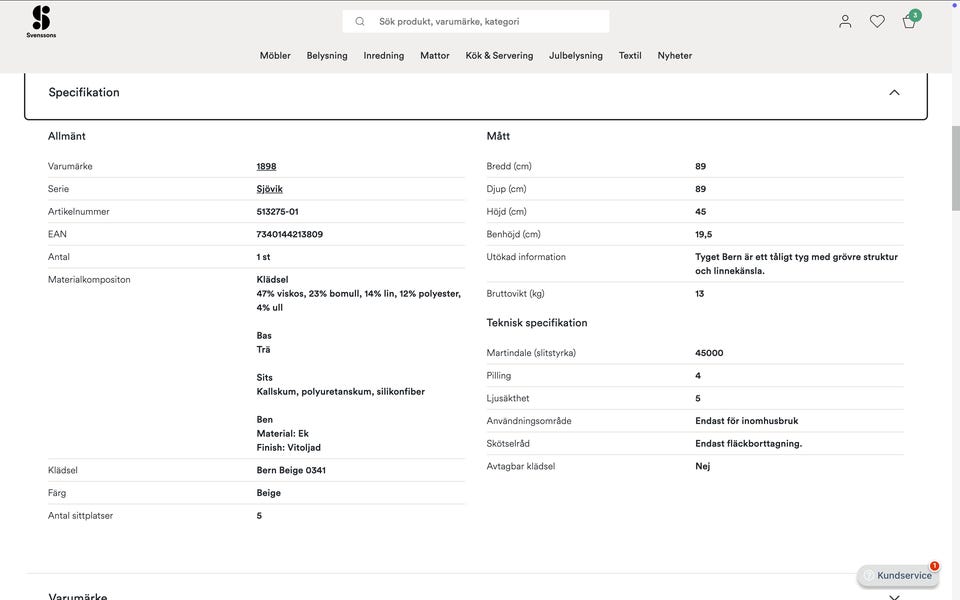The height and width of the screenshot is (600, 960).
Task: Open the Julbelysning menu
Action: pos(576,56)
